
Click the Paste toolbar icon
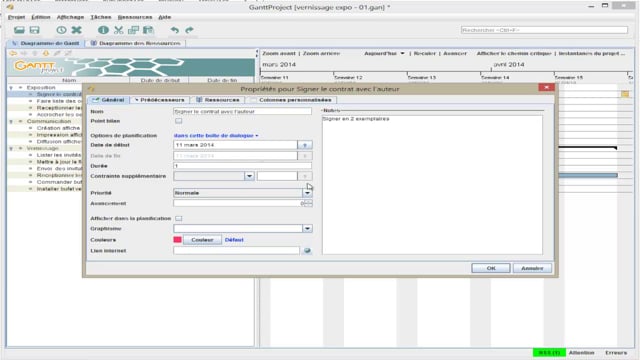tap(148, 30)
